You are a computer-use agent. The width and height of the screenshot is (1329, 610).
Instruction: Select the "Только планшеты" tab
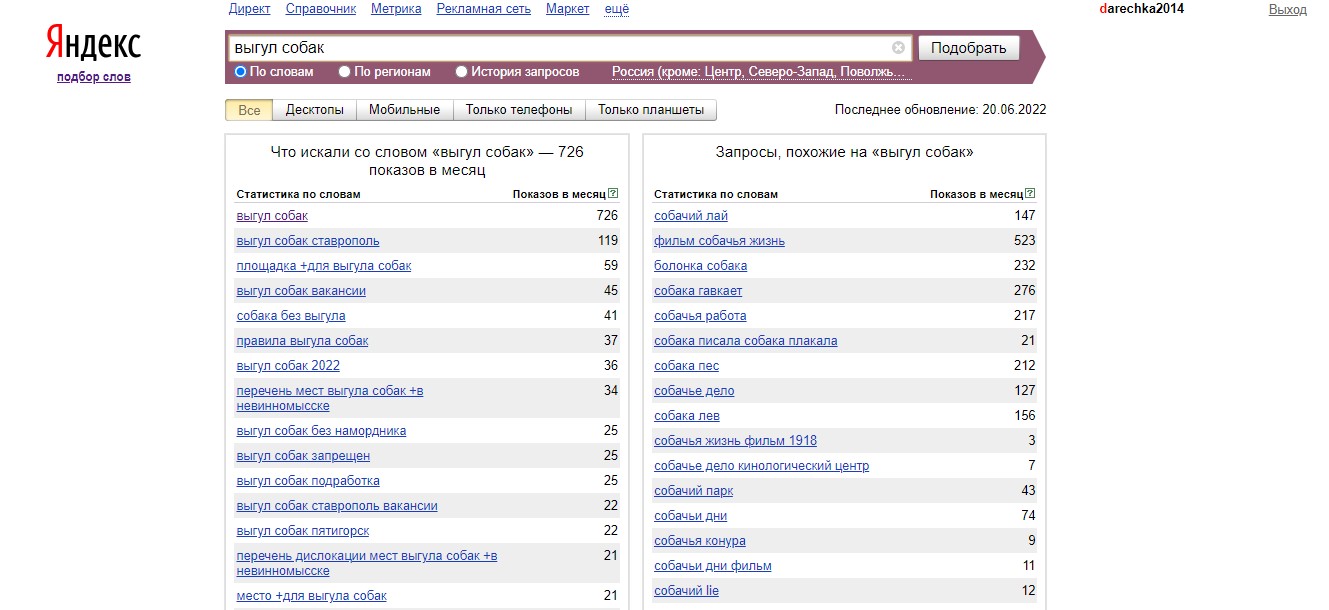651,110
